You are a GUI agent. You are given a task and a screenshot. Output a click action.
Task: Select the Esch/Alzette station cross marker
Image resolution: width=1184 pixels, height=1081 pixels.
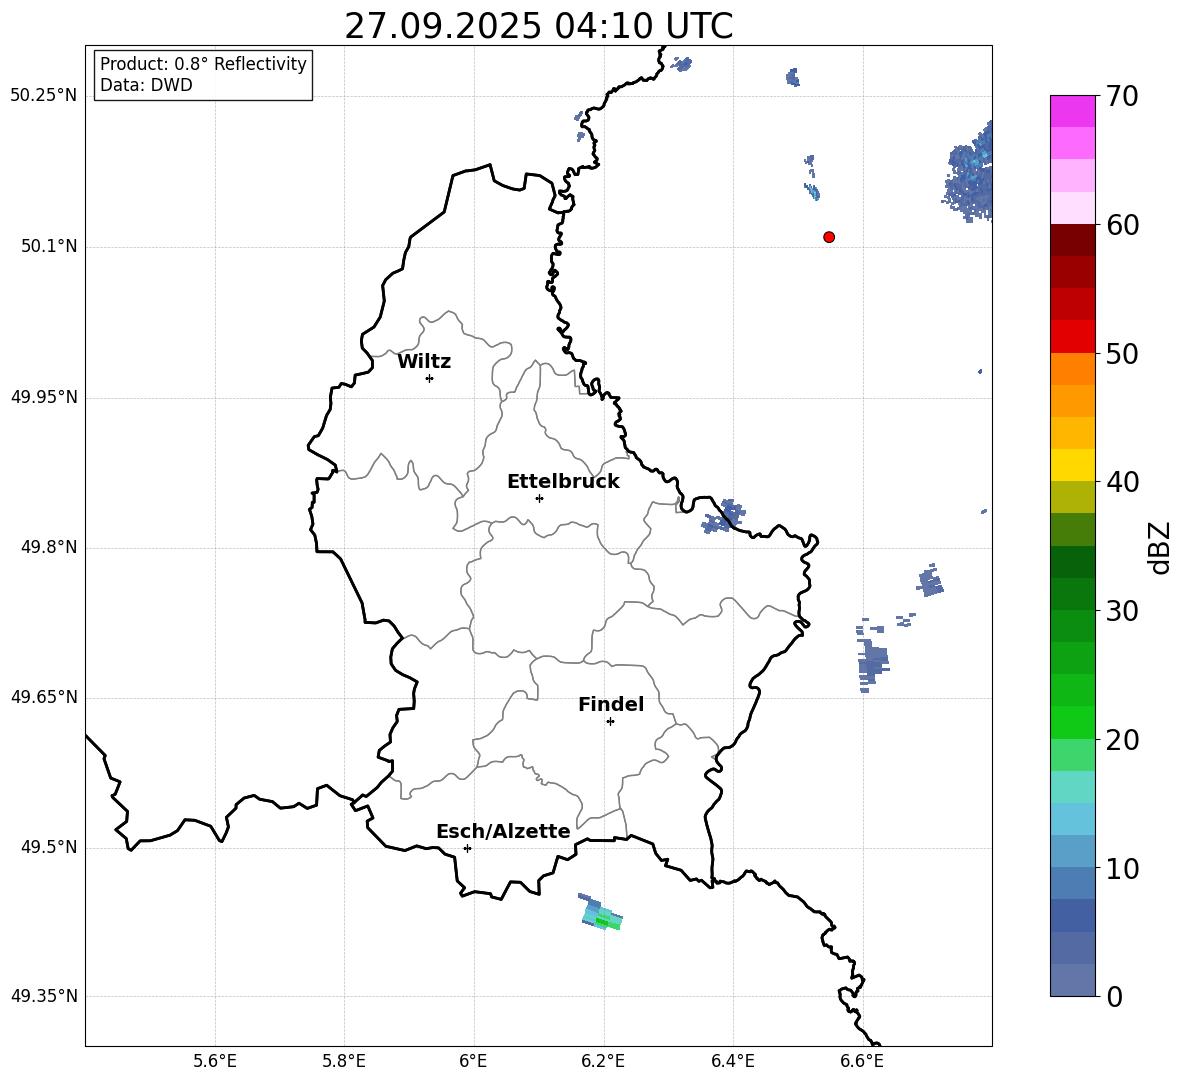[467, 848]
